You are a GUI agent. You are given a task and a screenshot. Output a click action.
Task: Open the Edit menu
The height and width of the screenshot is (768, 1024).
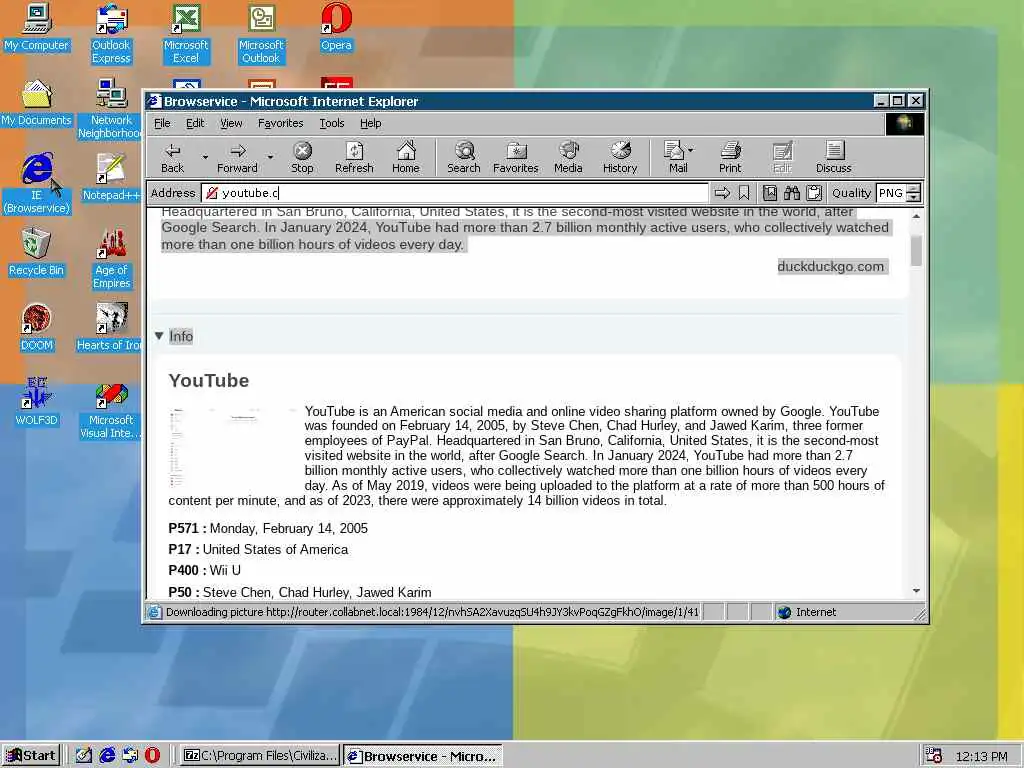click(195, 123)
